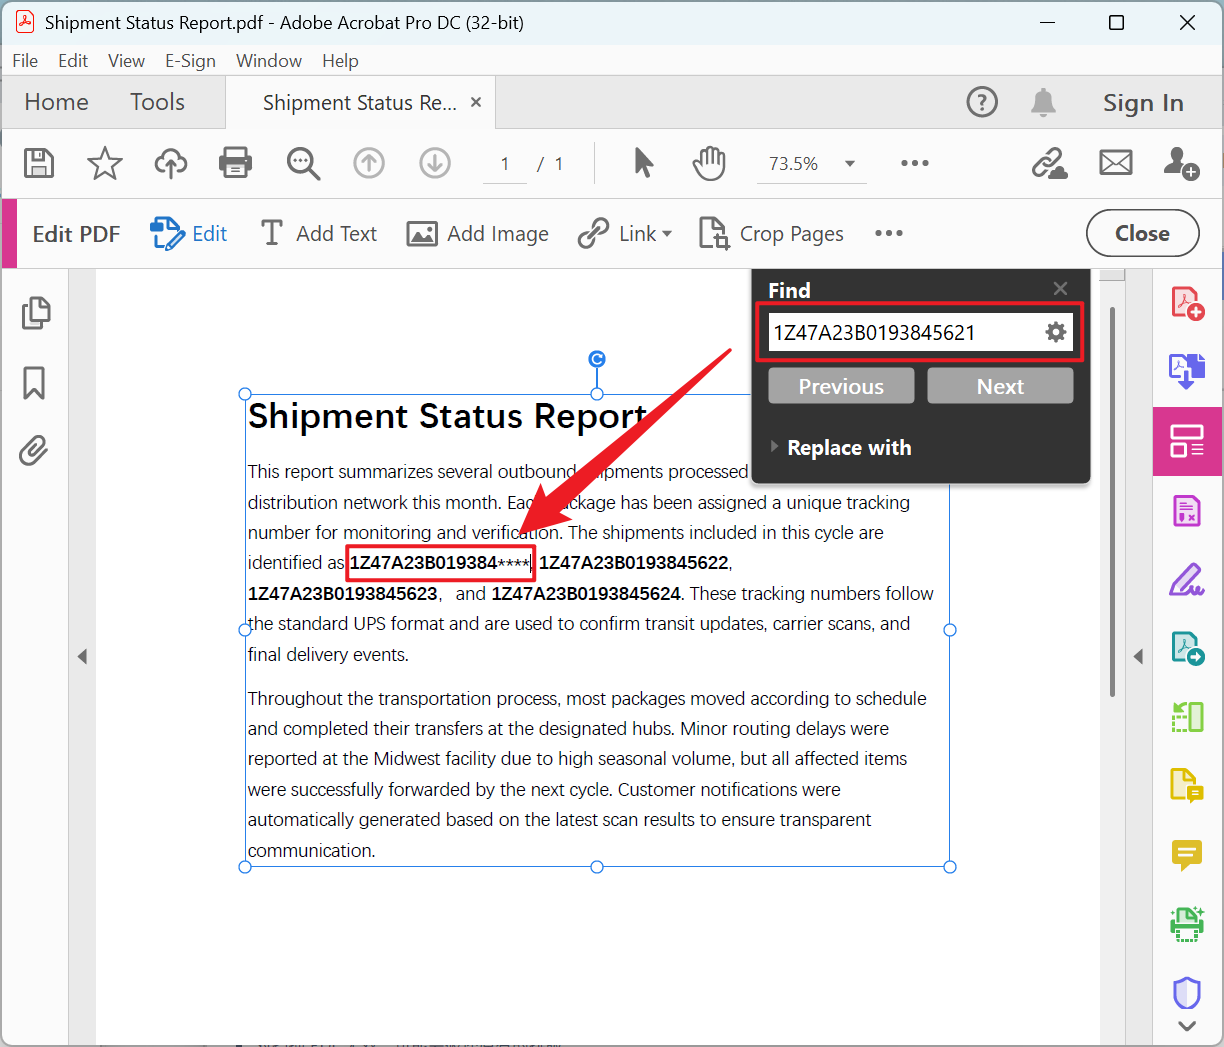
Task: Select the Hand pan tool
Action: pos(709,163)
